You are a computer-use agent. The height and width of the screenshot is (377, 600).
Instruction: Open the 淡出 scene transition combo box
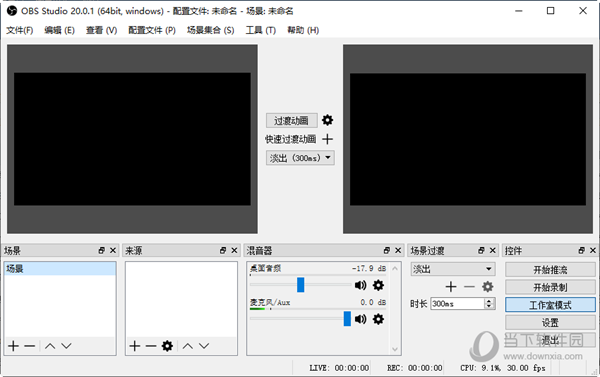(453, 269)
